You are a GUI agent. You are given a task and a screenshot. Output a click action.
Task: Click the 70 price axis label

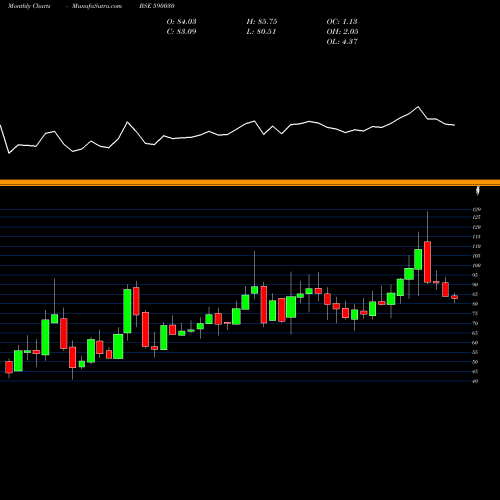coord(476,323)
